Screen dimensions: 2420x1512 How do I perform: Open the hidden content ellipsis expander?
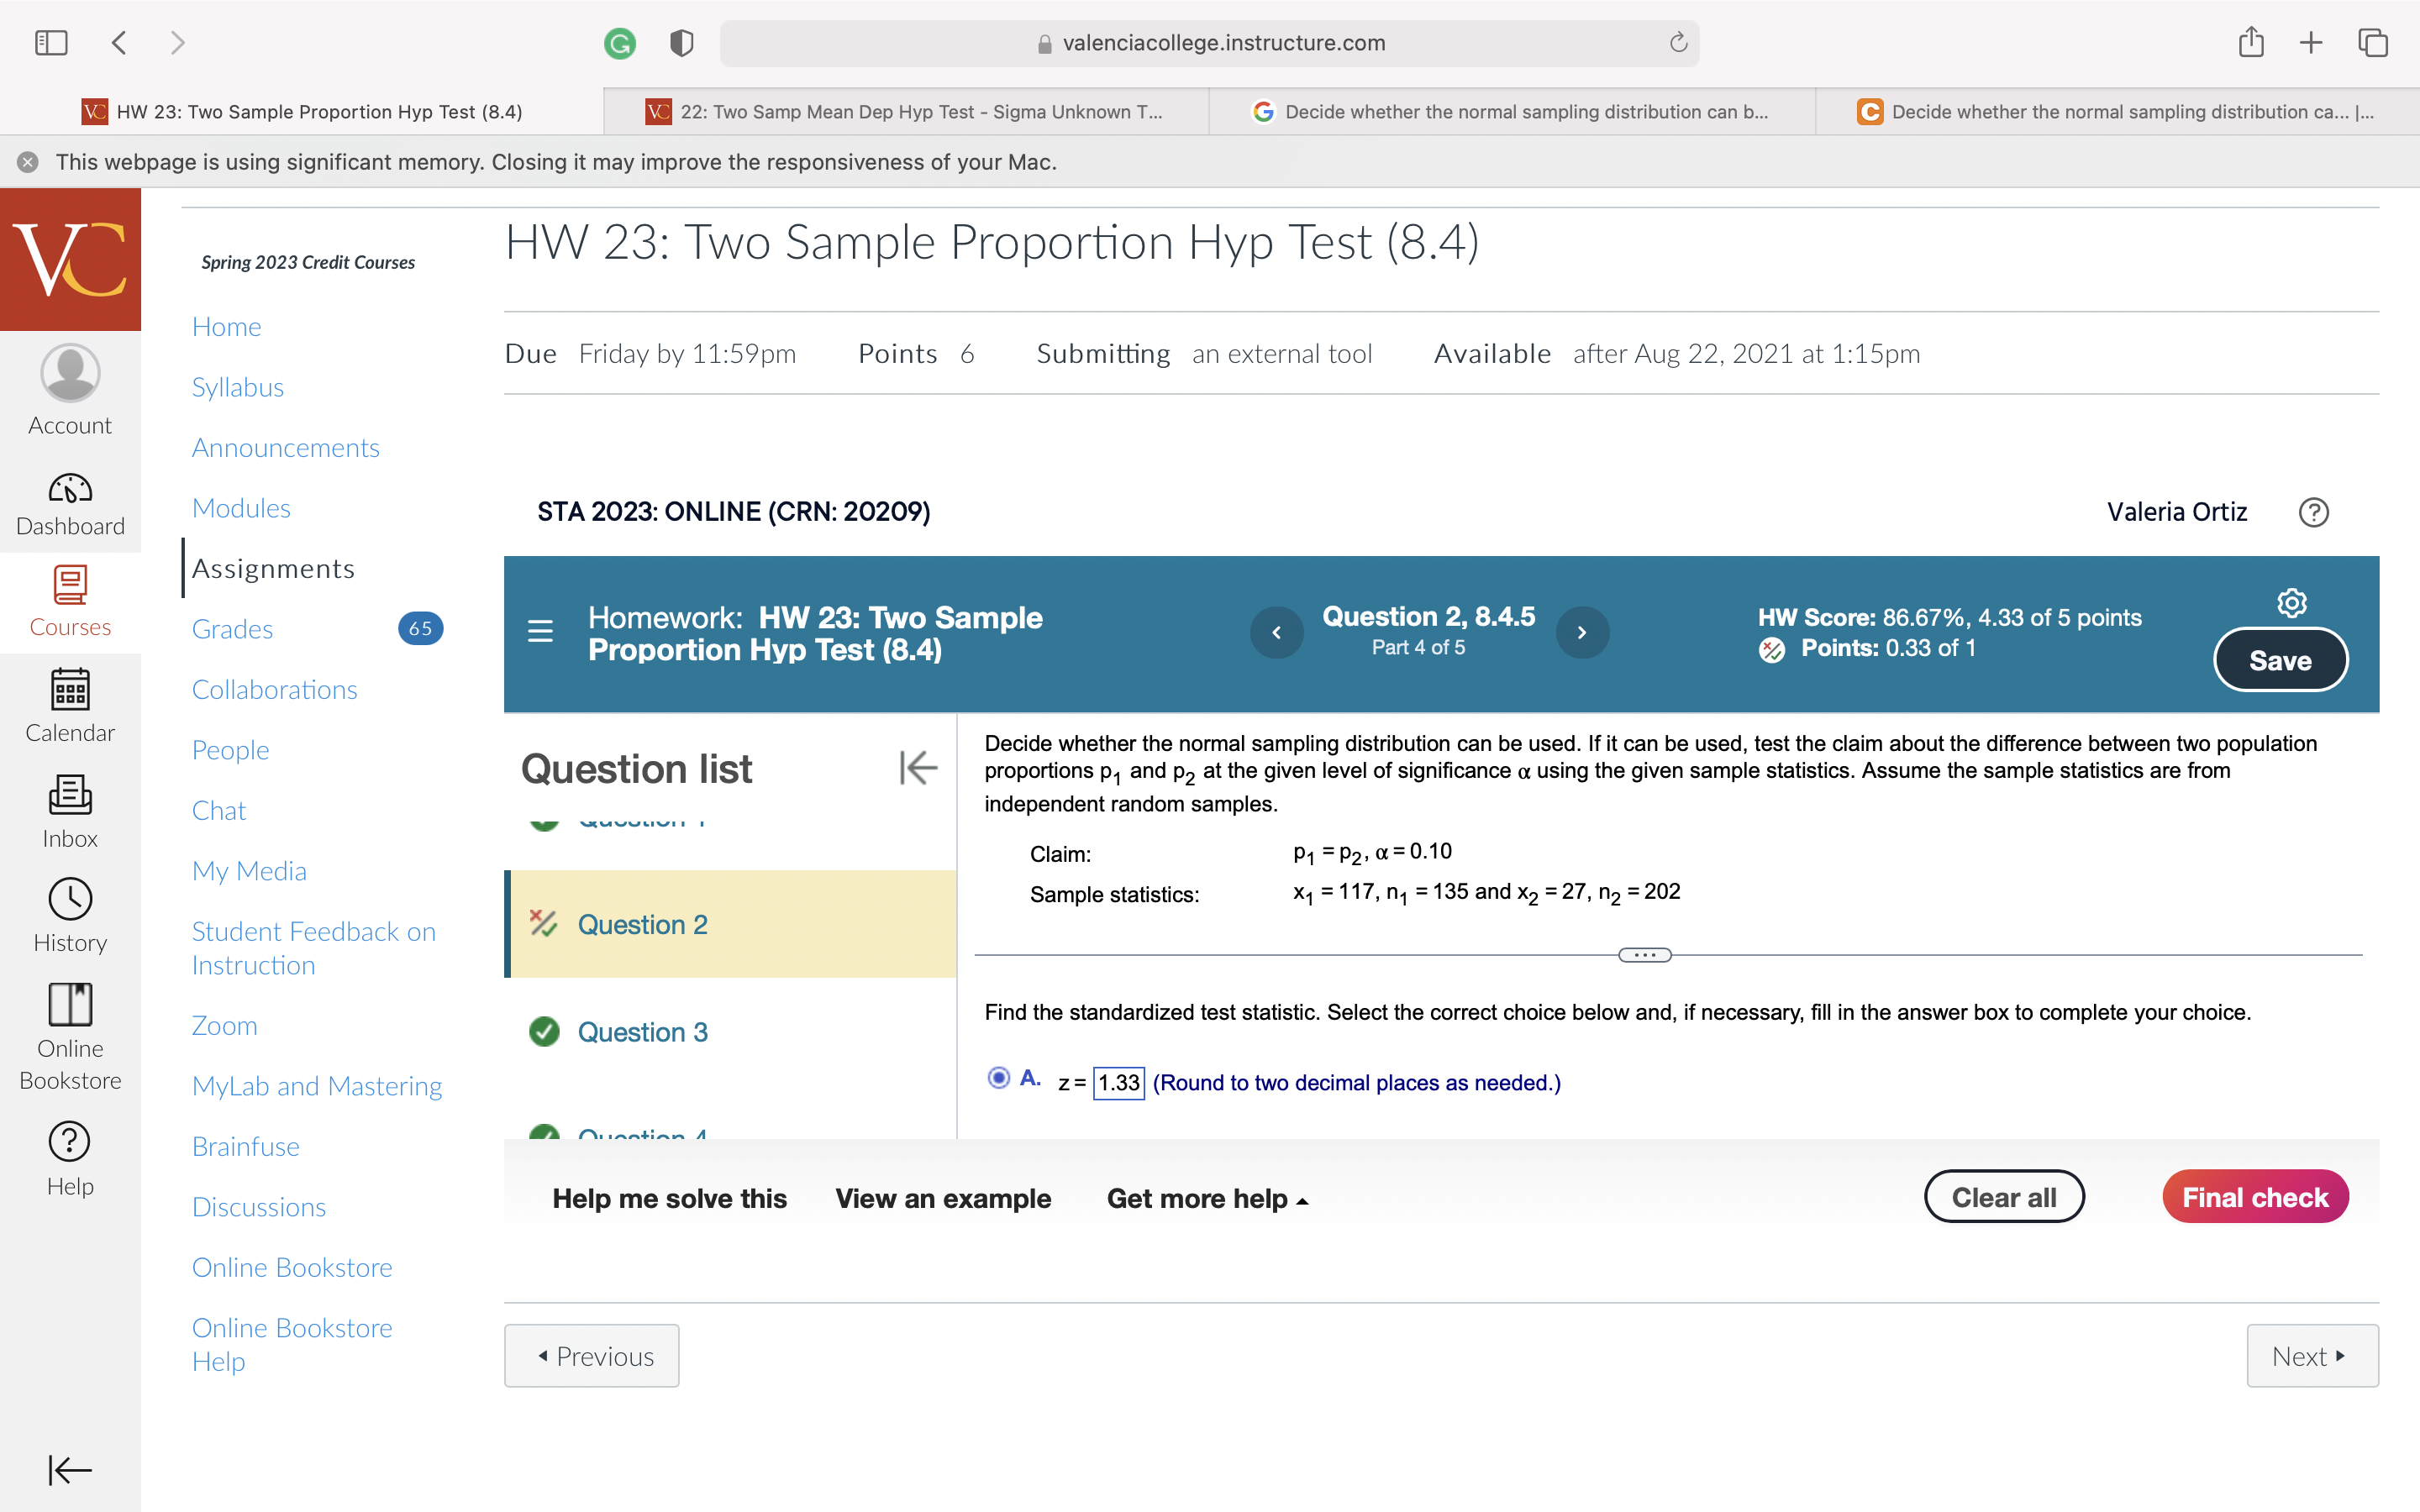click(x=1646, y=954)
